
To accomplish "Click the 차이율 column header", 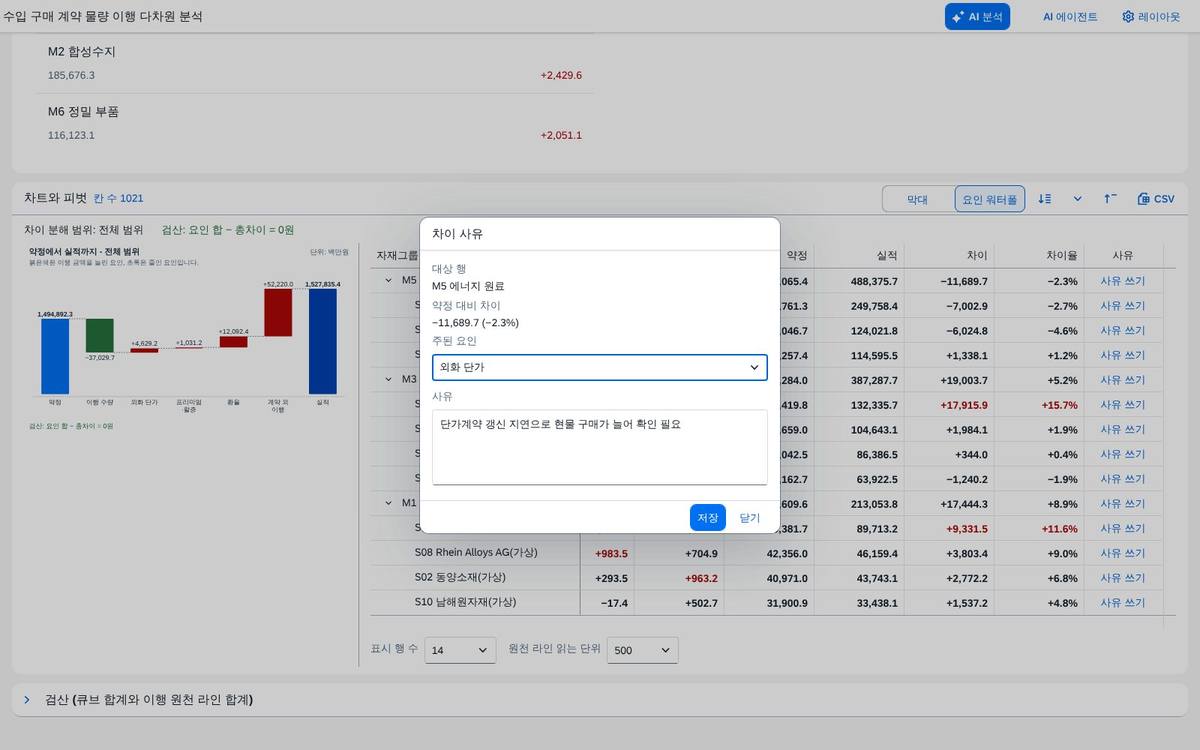I will pos(1061,255).
